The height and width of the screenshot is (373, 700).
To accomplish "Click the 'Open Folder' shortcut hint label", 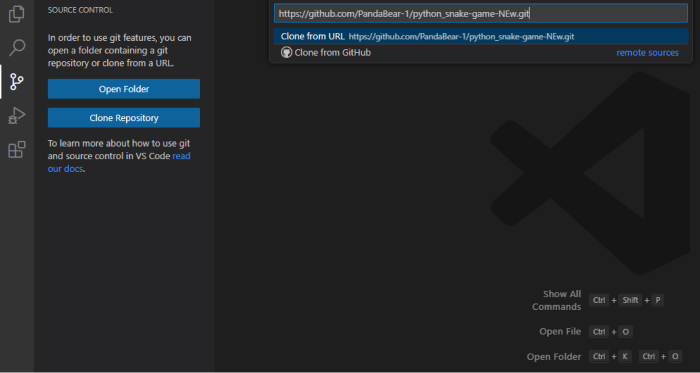I will [x=554, y=356].
